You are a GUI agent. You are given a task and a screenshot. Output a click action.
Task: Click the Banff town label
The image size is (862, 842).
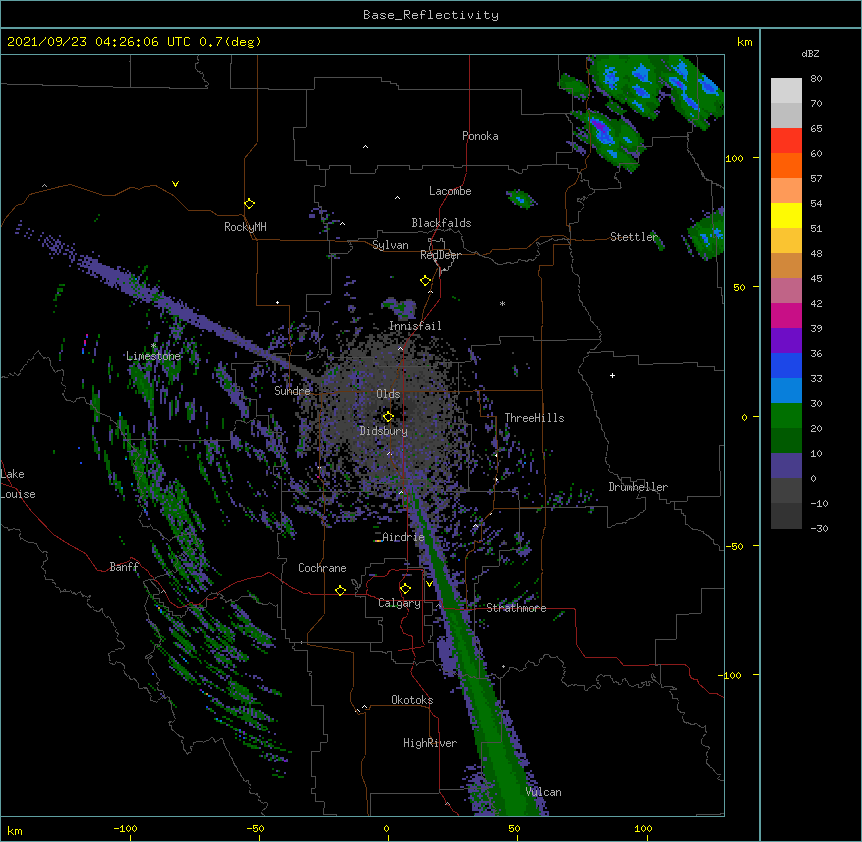click(x=124, y=567)
